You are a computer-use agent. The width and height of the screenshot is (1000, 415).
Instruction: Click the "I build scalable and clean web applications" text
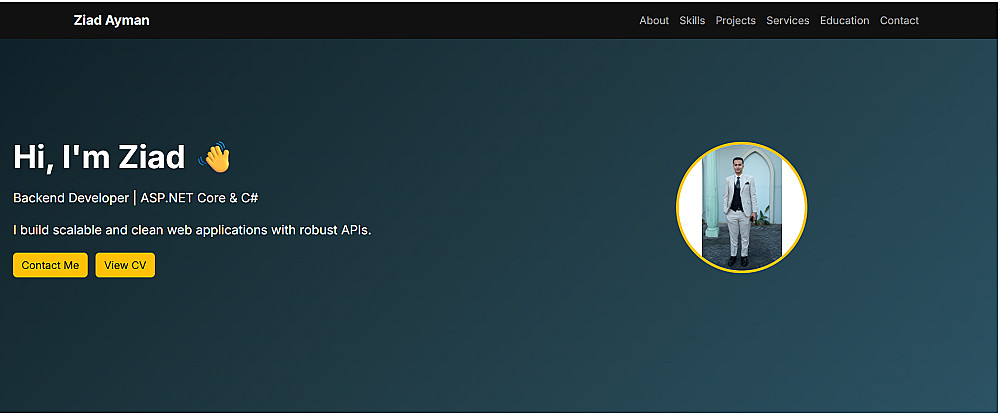(192, 230)
